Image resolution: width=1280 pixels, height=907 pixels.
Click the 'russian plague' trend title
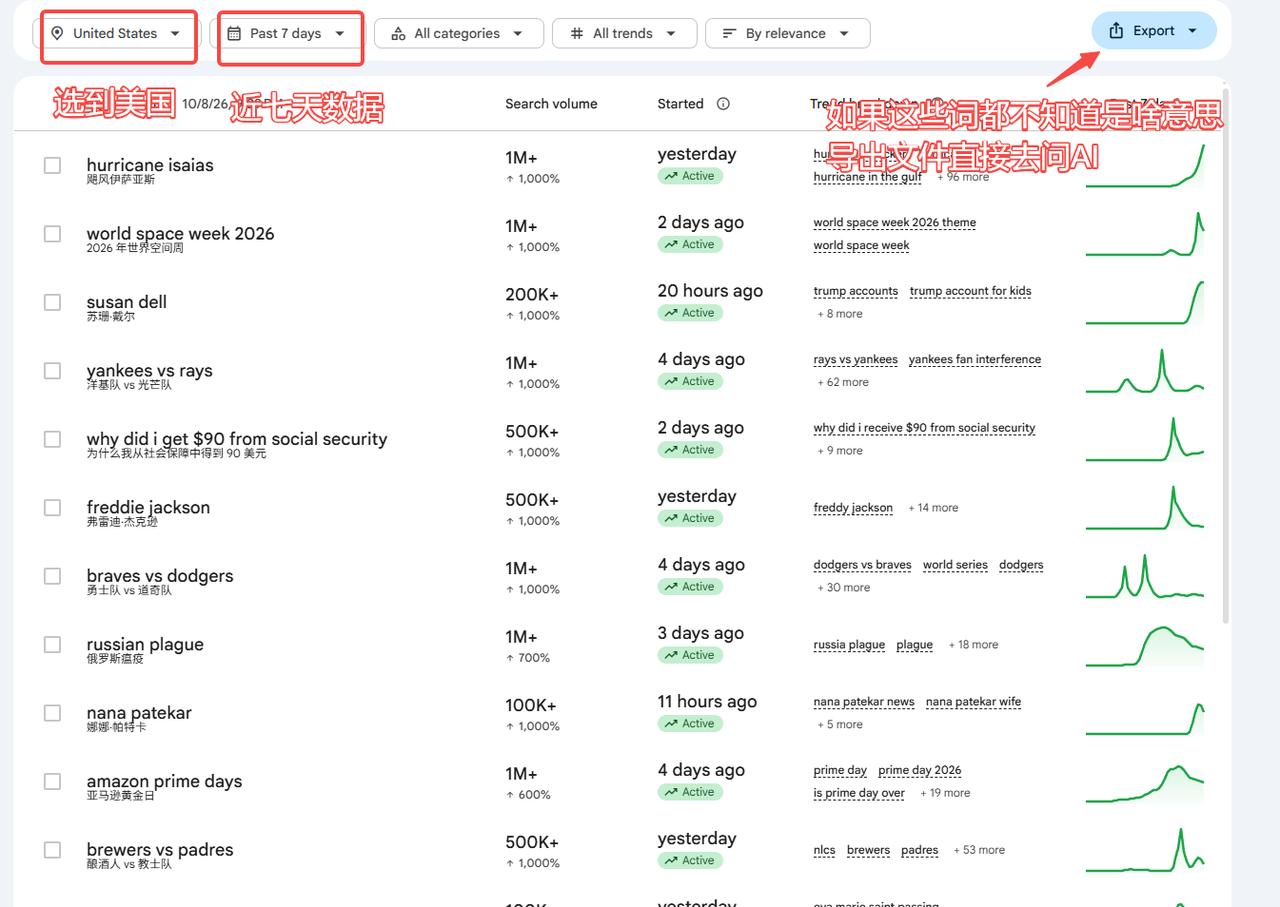(145, 645)
